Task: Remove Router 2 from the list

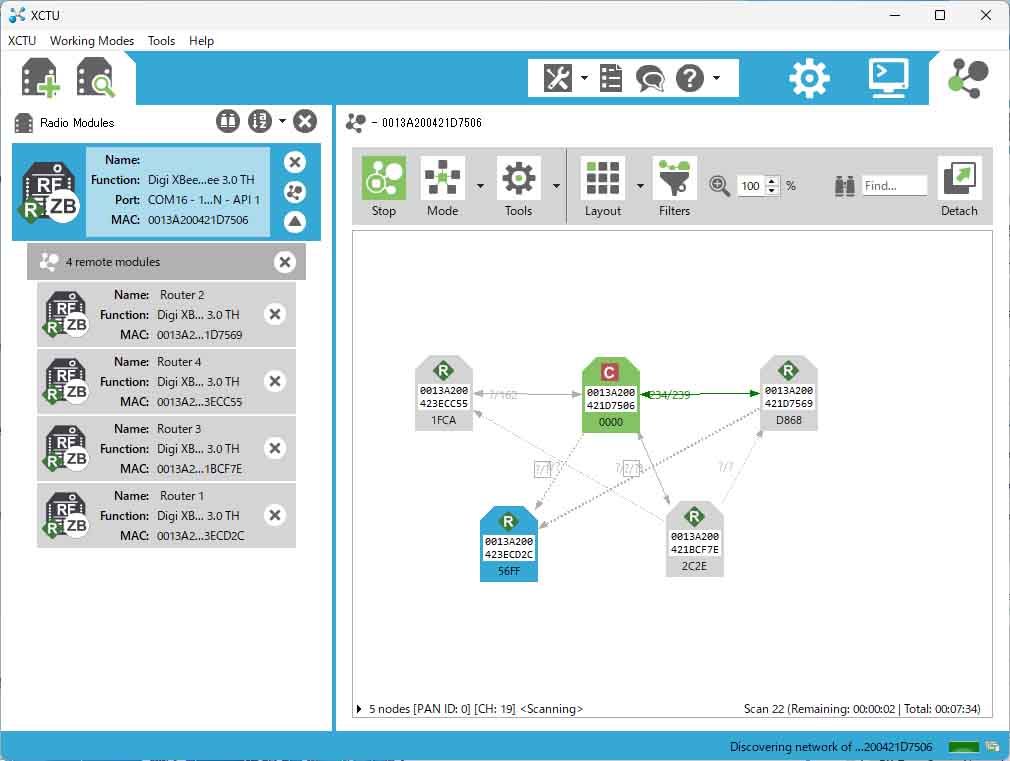Action: tap(275, 315)
